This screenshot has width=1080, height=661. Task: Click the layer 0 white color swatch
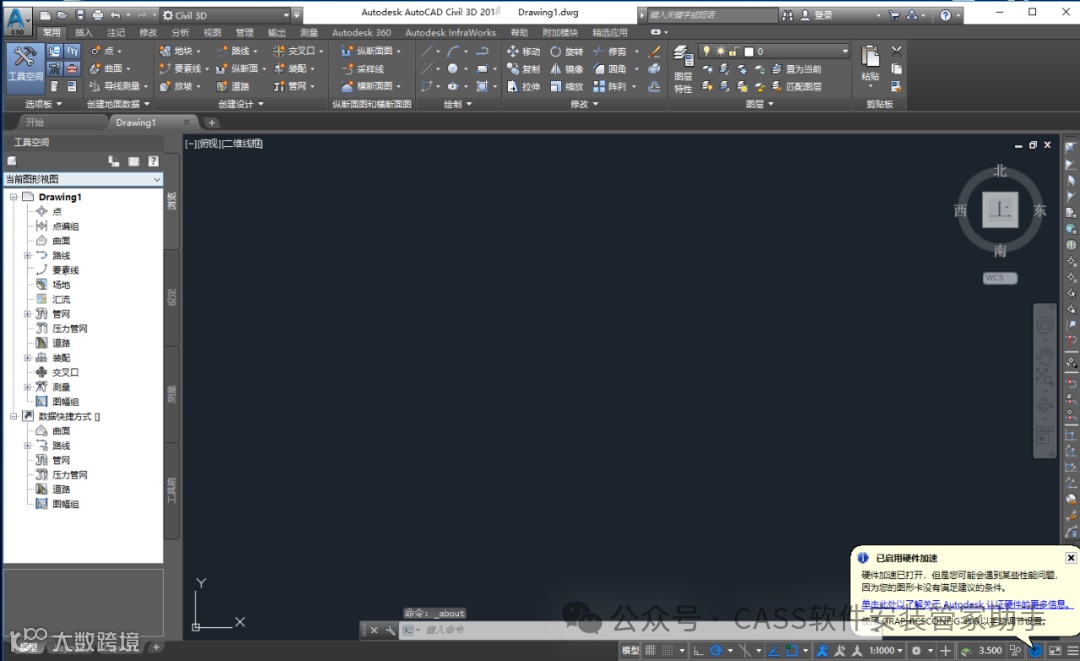click(x=749, y=52)
